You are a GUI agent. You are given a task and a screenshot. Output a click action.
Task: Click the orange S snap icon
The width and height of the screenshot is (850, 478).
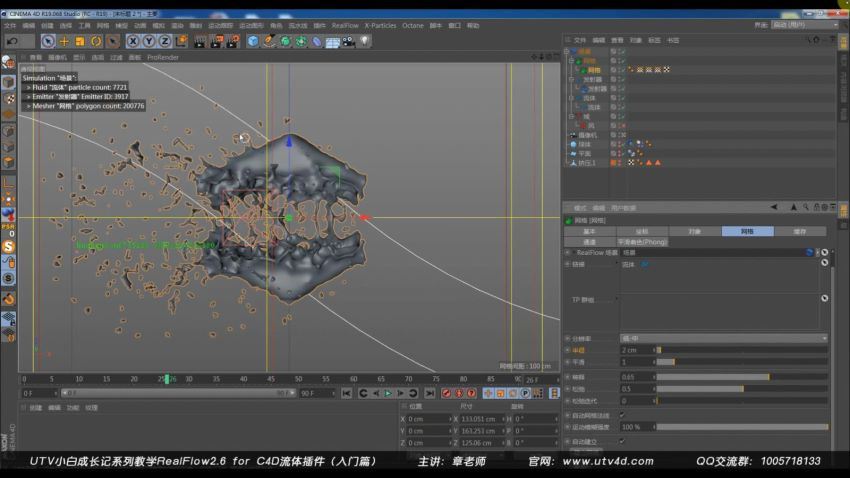8,247
